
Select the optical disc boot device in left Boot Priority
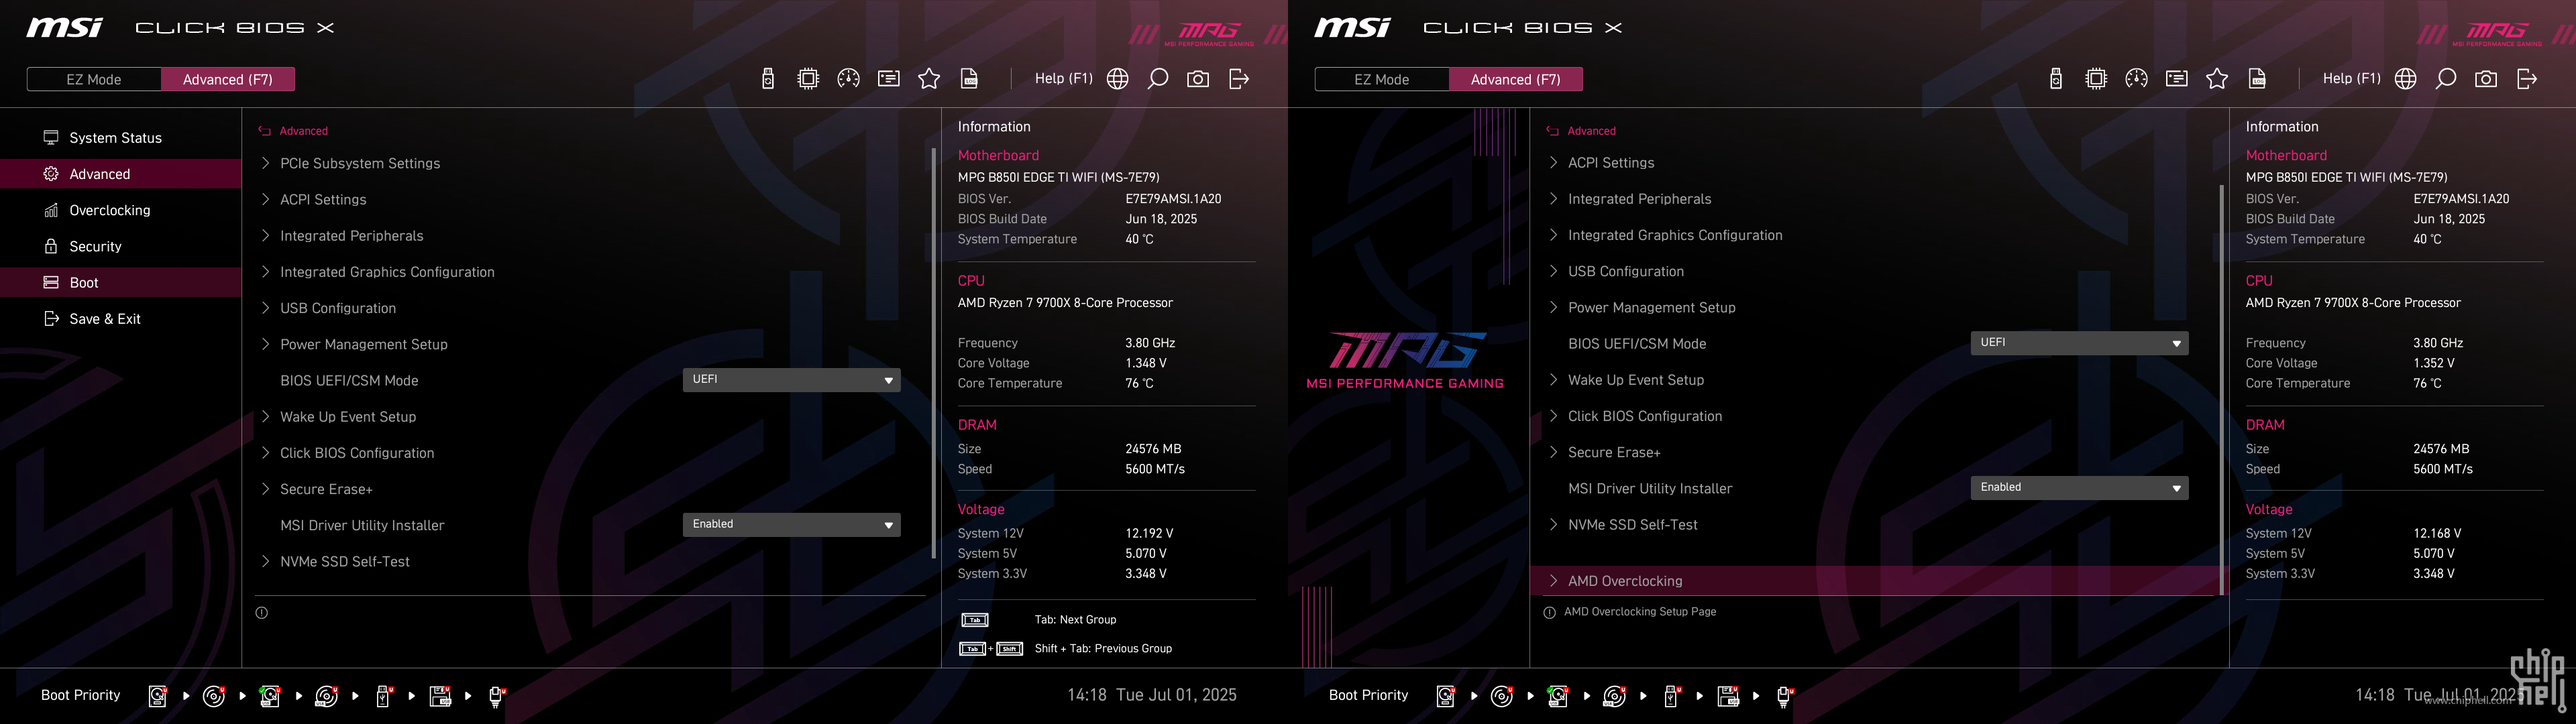pyautogui.click(x=214, y=696)
